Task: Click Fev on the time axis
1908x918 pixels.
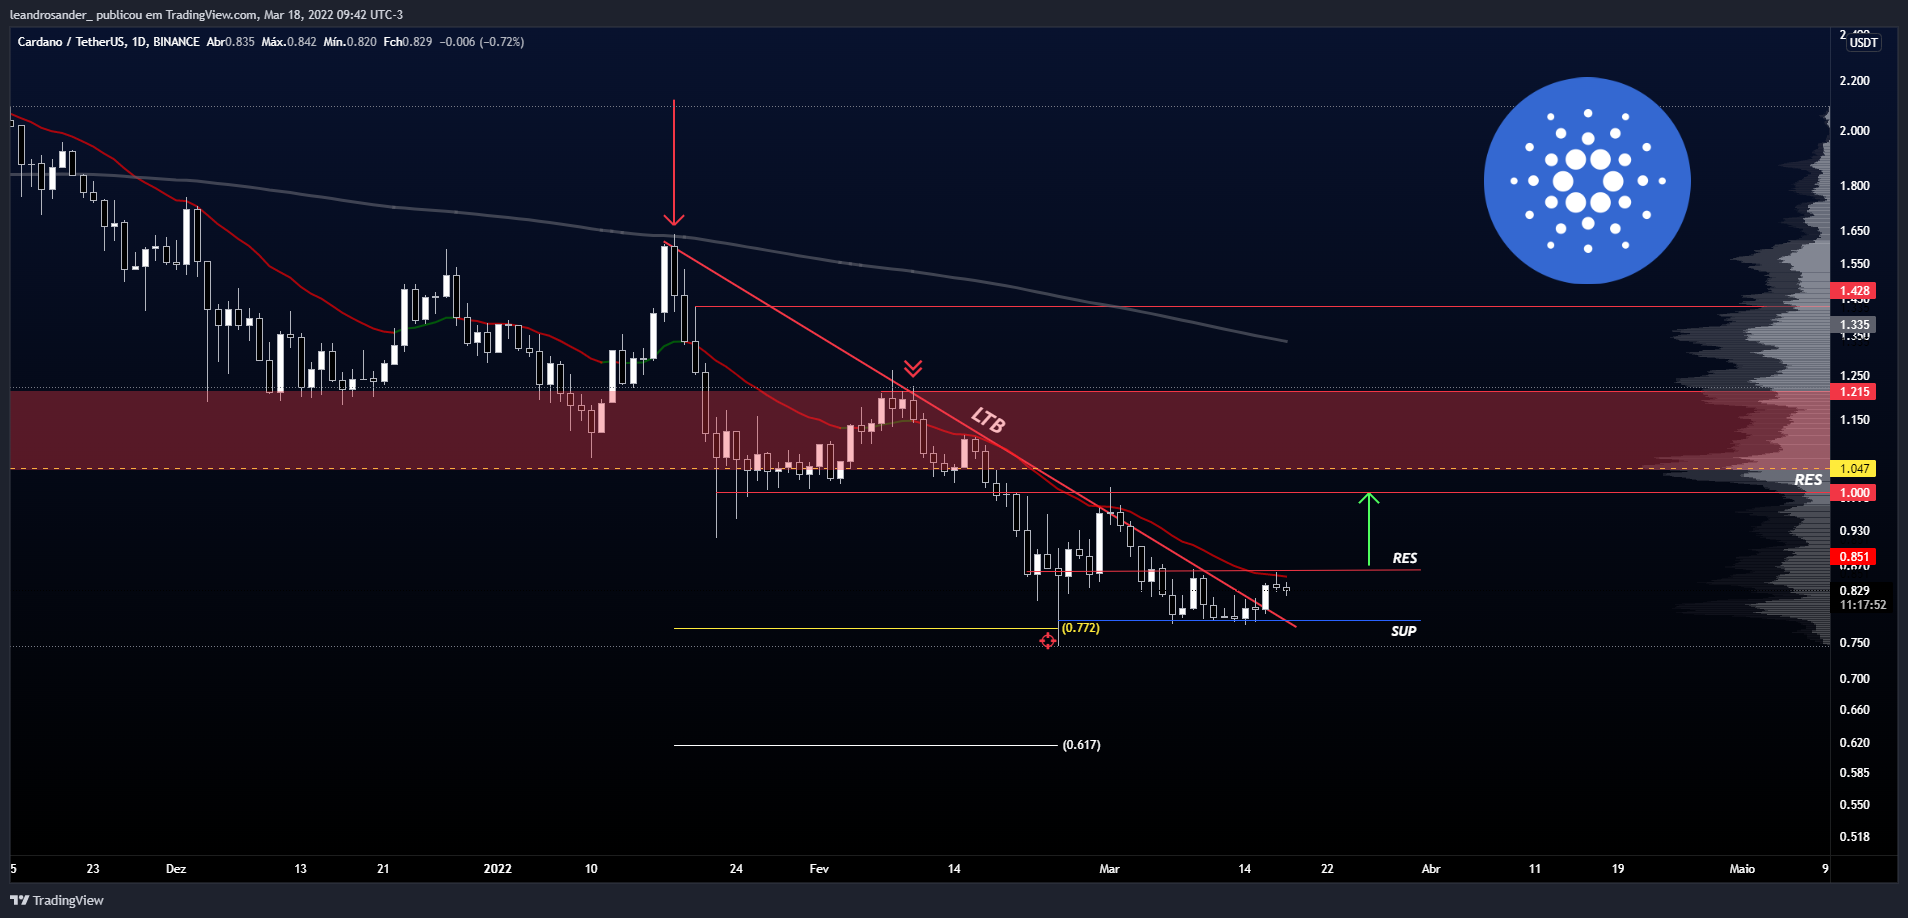Action: 819,869
